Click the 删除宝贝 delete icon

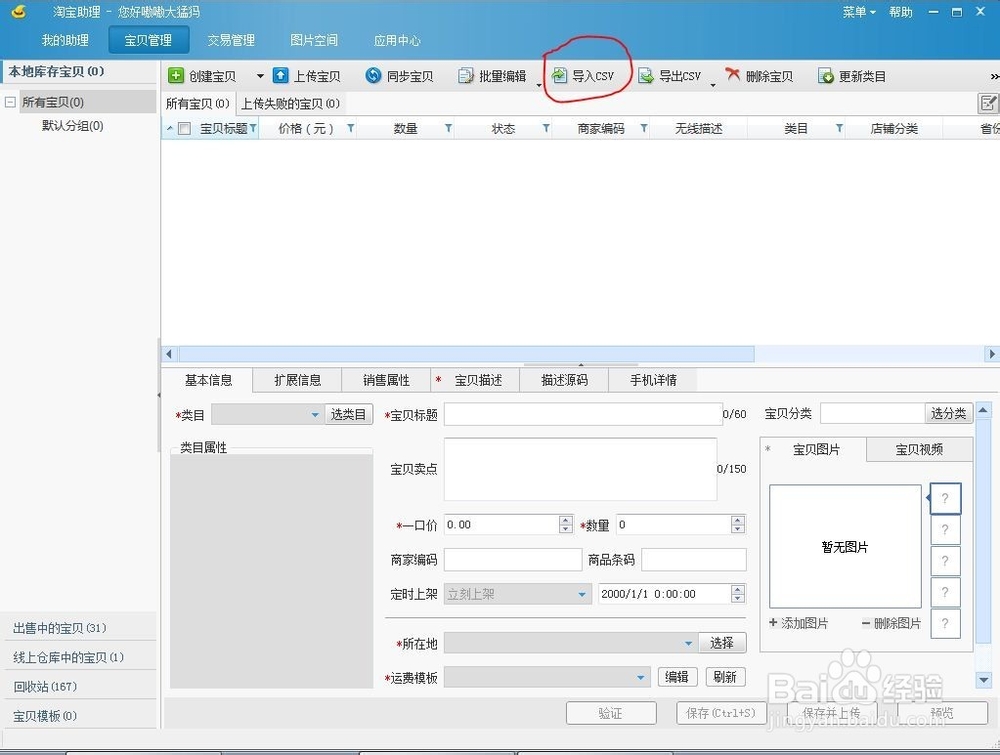pyautogui.click(x=733, y=75)
